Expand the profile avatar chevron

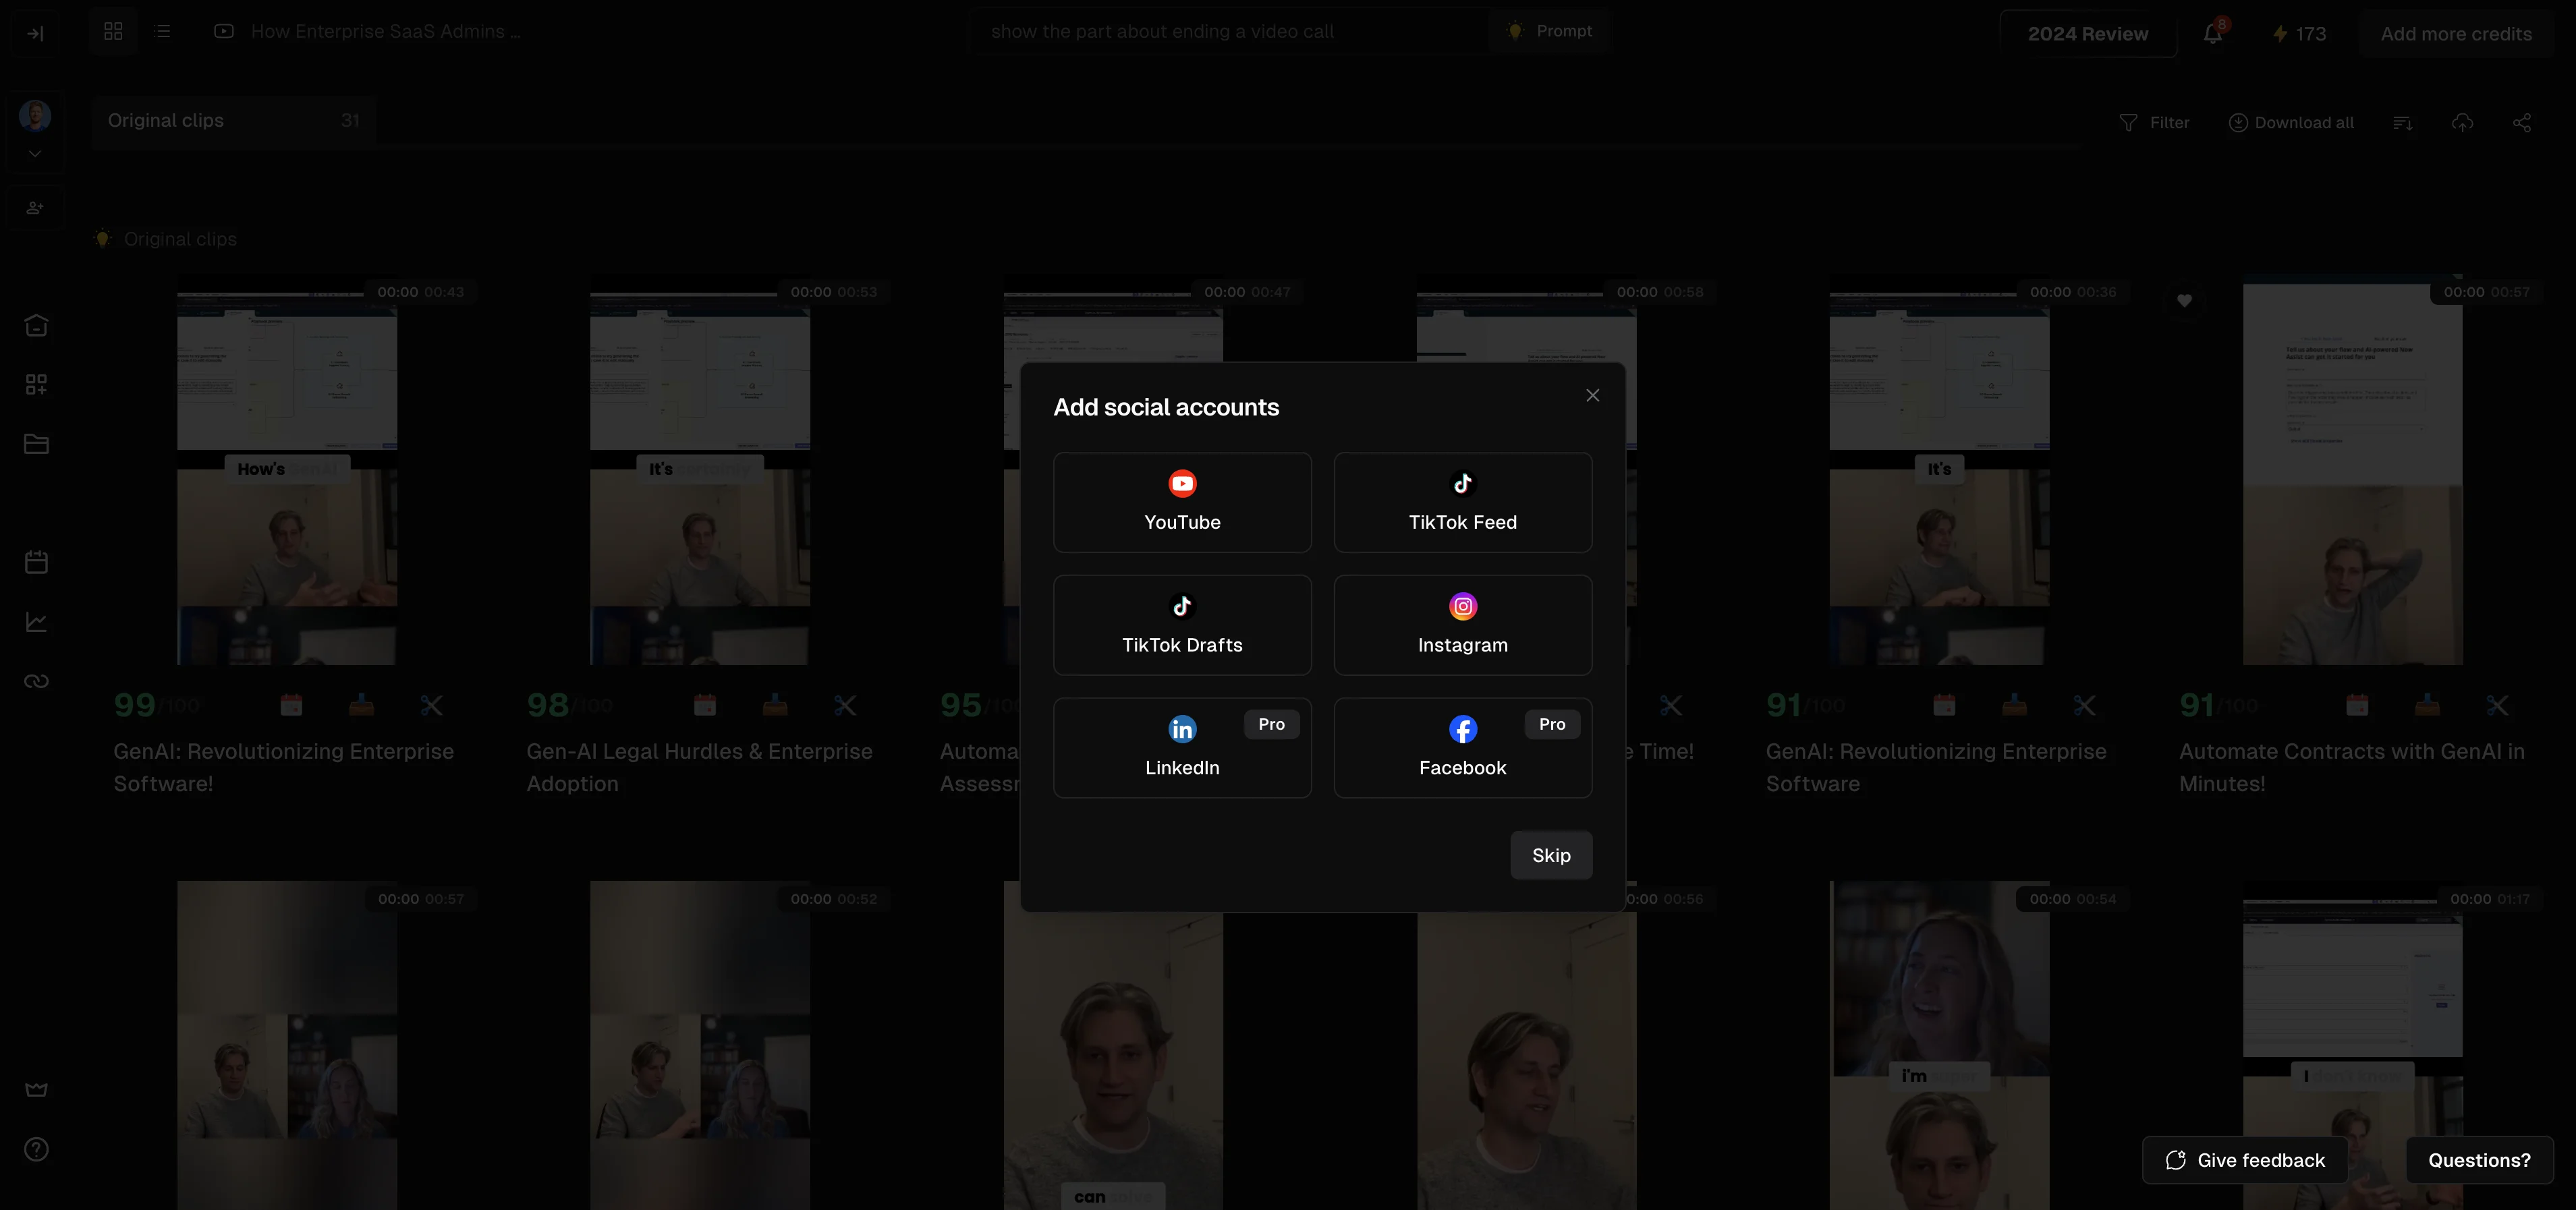pos(35,153)
